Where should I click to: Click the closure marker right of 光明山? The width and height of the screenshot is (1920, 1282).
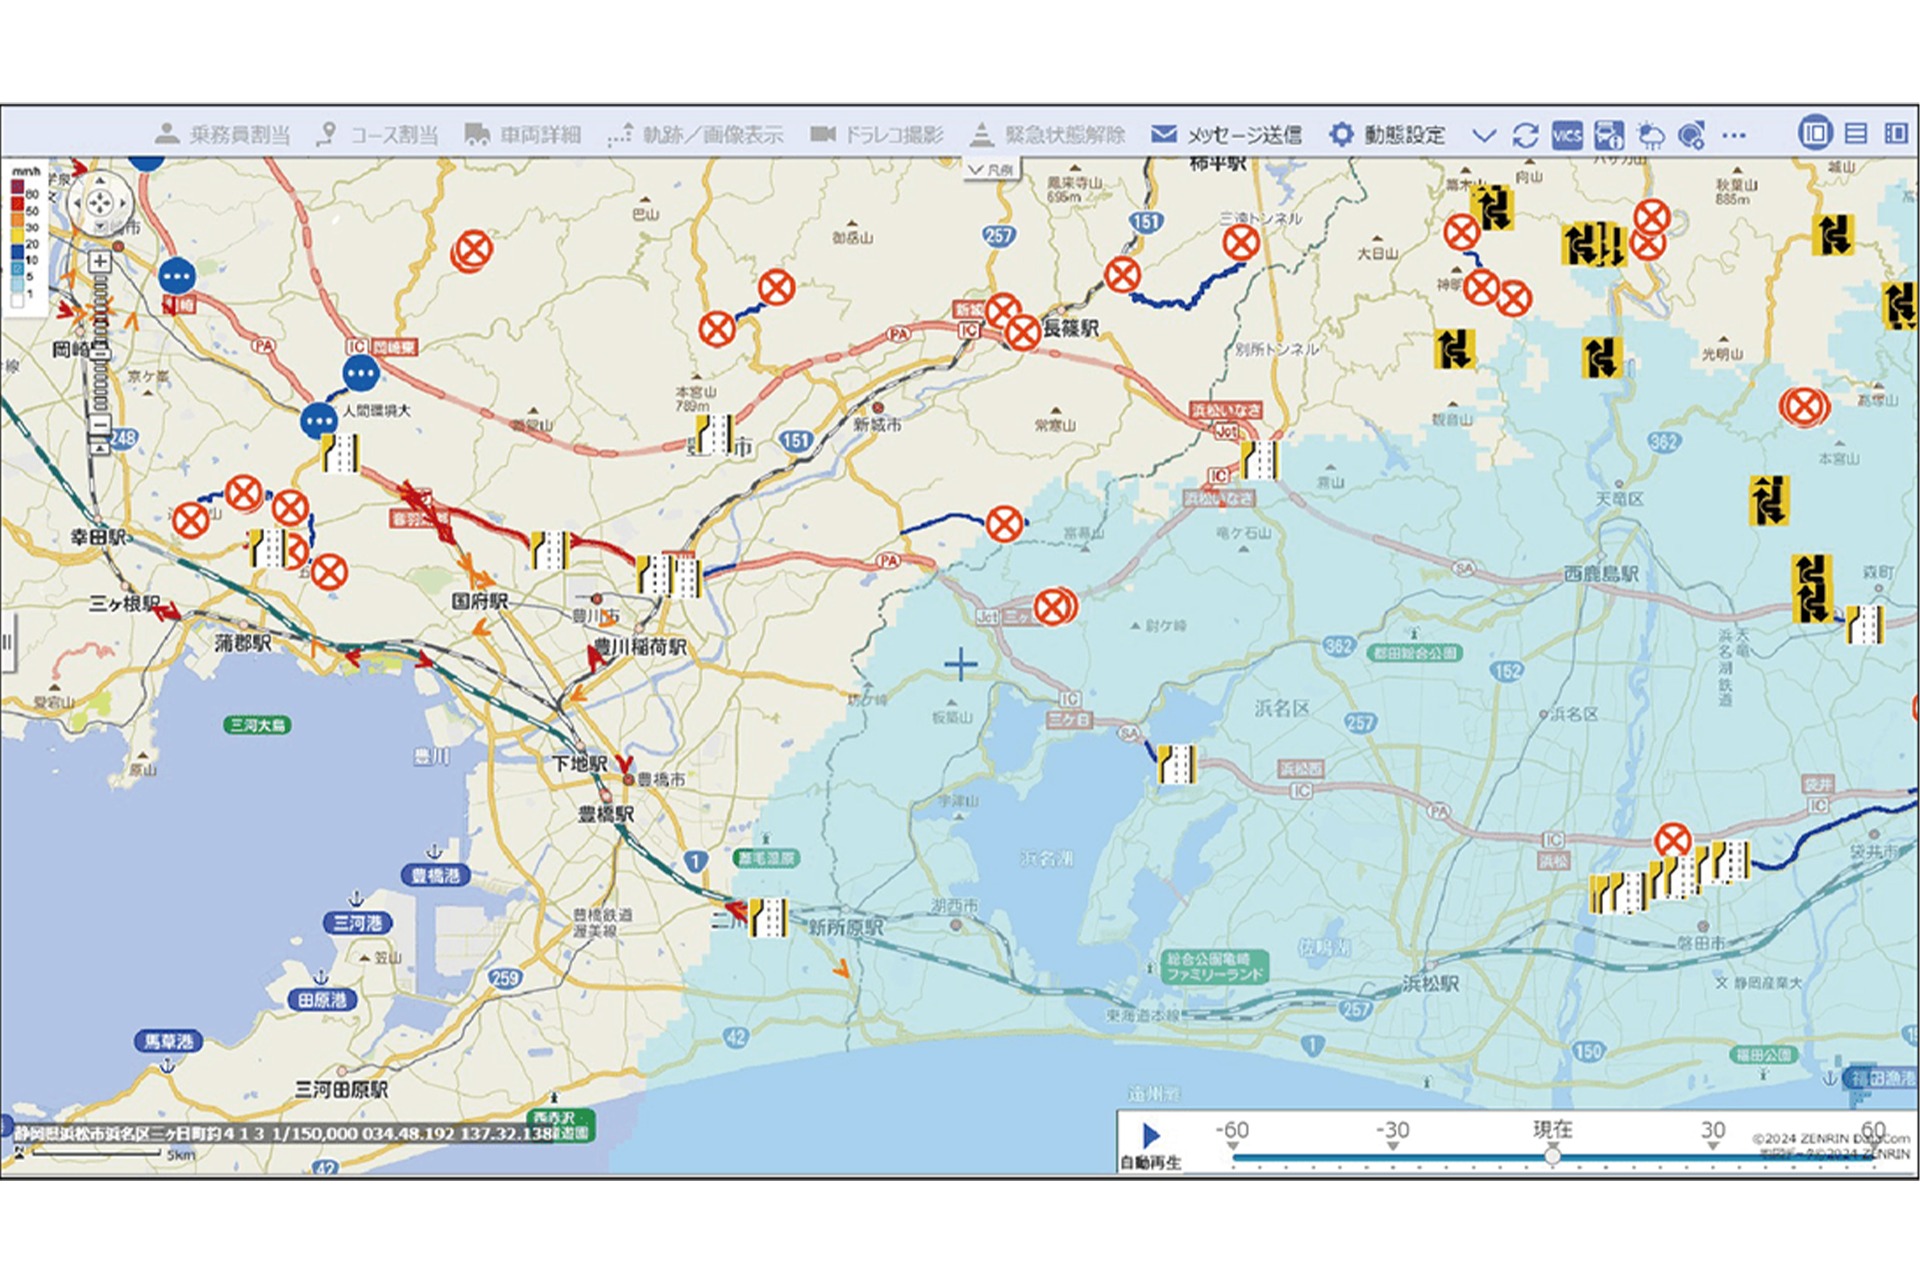pos(1804,406)
